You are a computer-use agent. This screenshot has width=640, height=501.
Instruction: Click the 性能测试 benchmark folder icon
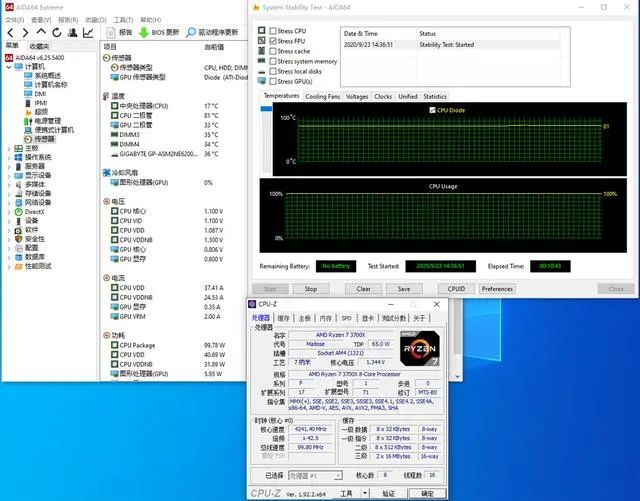coord(18,266)
